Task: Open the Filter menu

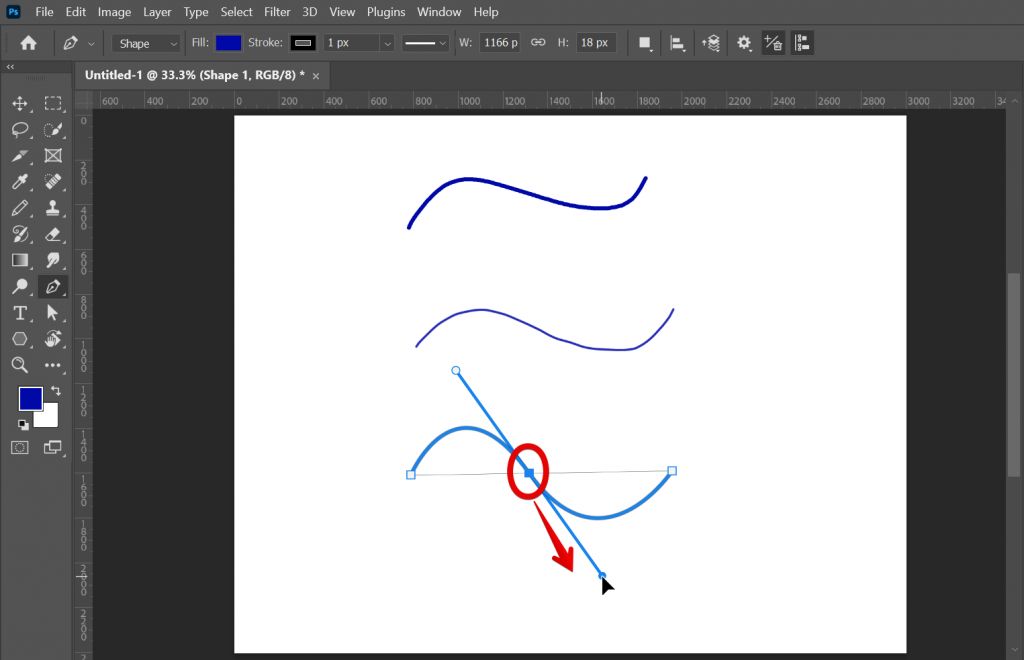Action: 277,11
